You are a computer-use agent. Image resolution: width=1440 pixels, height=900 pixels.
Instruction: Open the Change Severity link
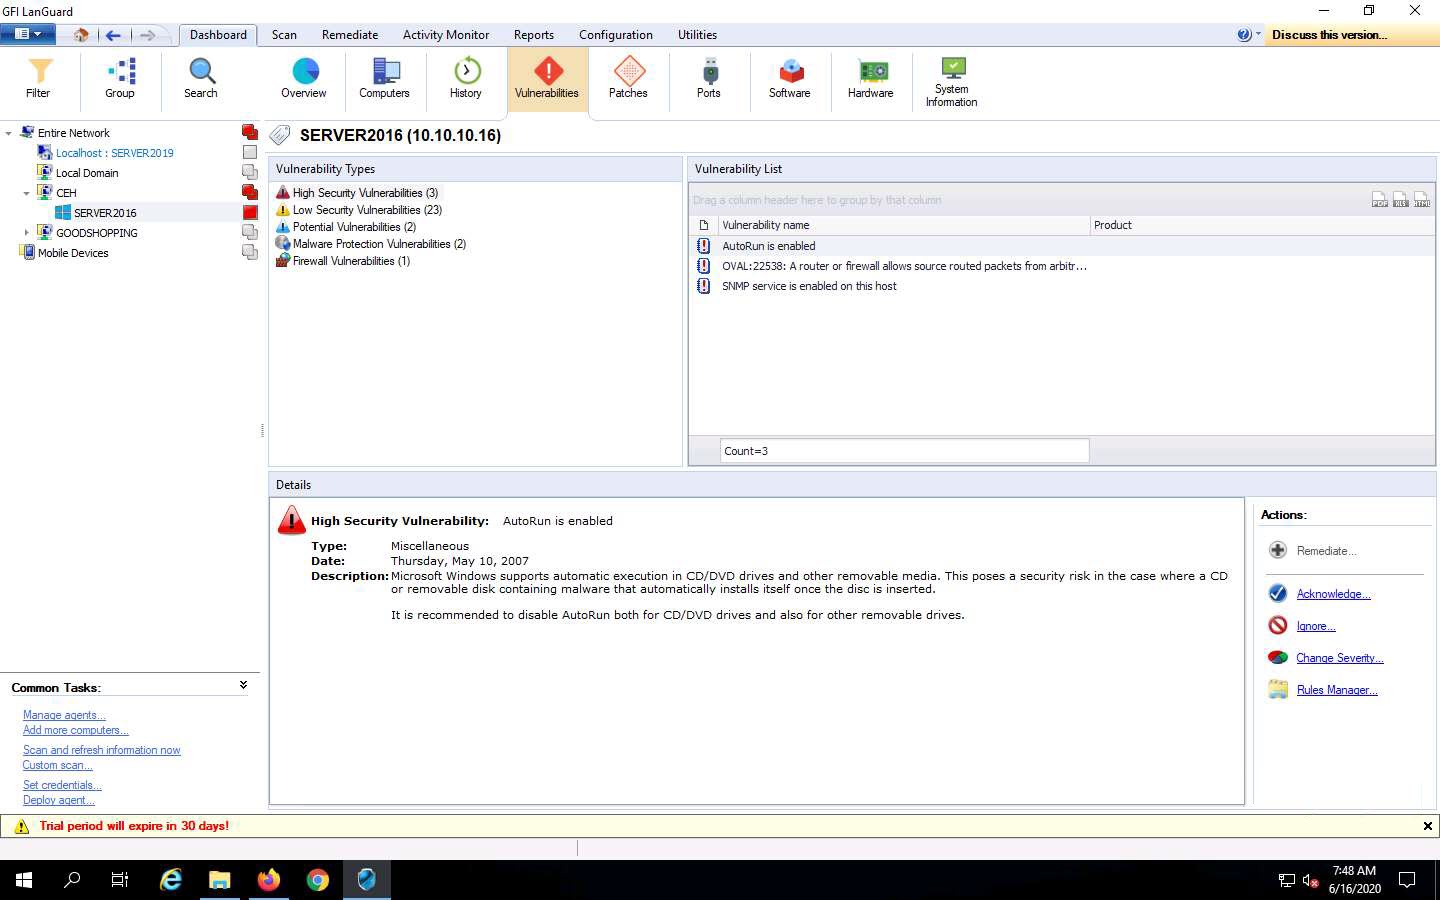(x=1340, y=658)
